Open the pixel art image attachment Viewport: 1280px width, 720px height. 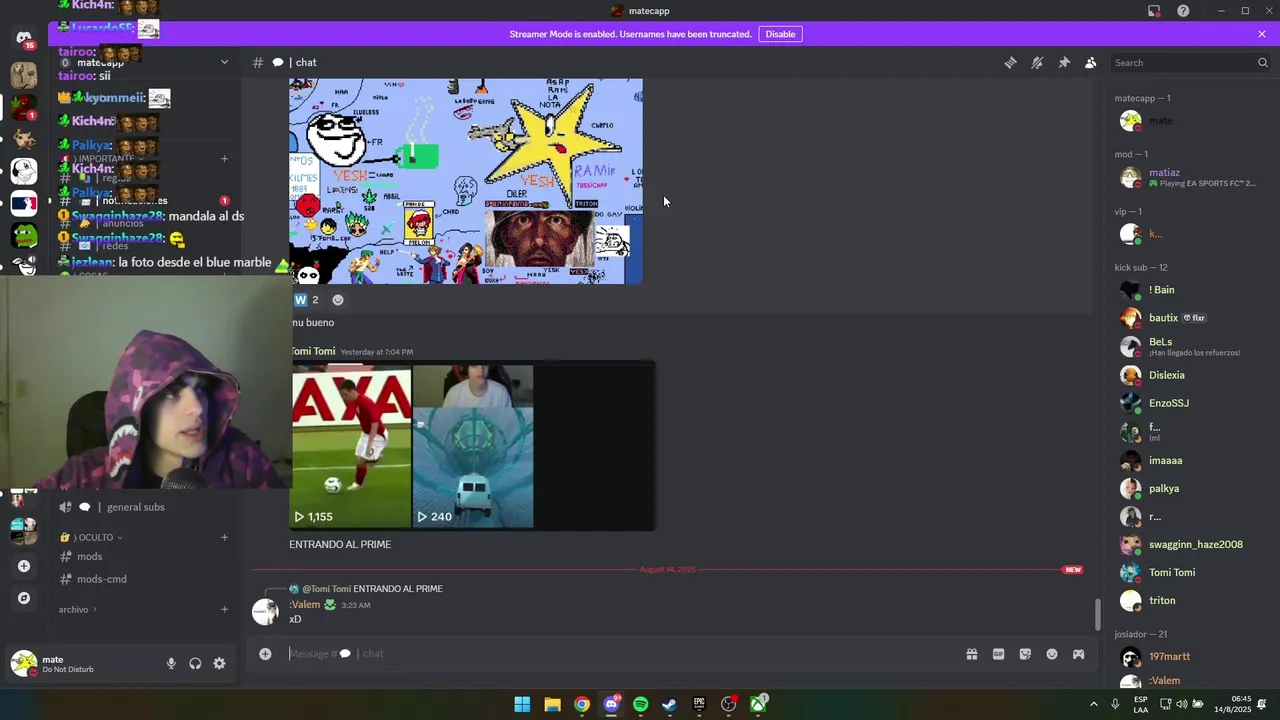point(466,181)
